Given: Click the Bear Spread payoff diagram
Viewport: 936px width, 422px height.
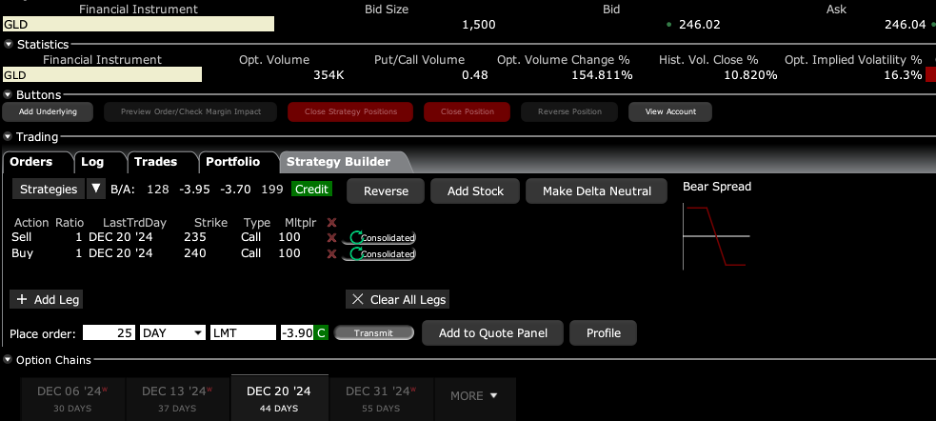Looking at the screenshot, I should [x=716, y=235].
